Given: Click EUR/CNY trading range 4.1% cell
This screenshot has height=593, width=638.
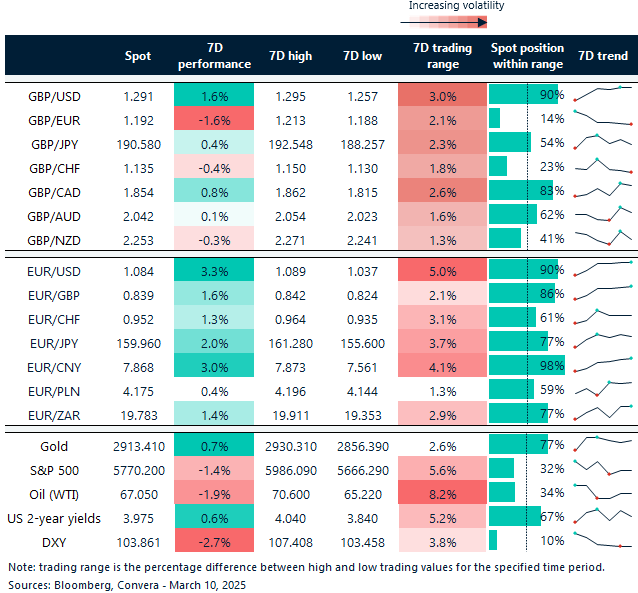Looking at the screenshot, I should (x=442, y=365).
